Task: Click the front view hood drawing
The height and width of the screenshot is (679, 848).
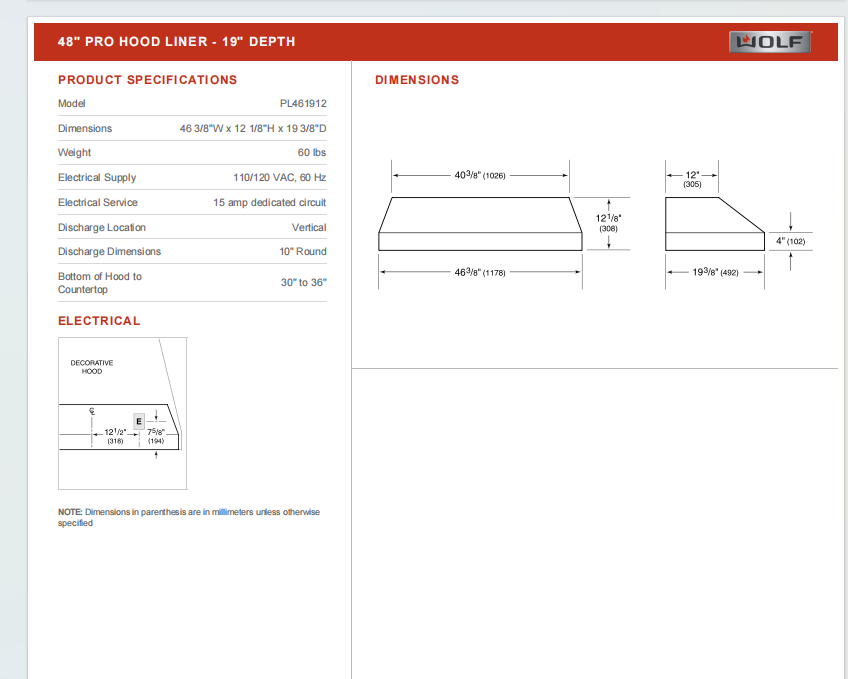Action: [480, 224]
